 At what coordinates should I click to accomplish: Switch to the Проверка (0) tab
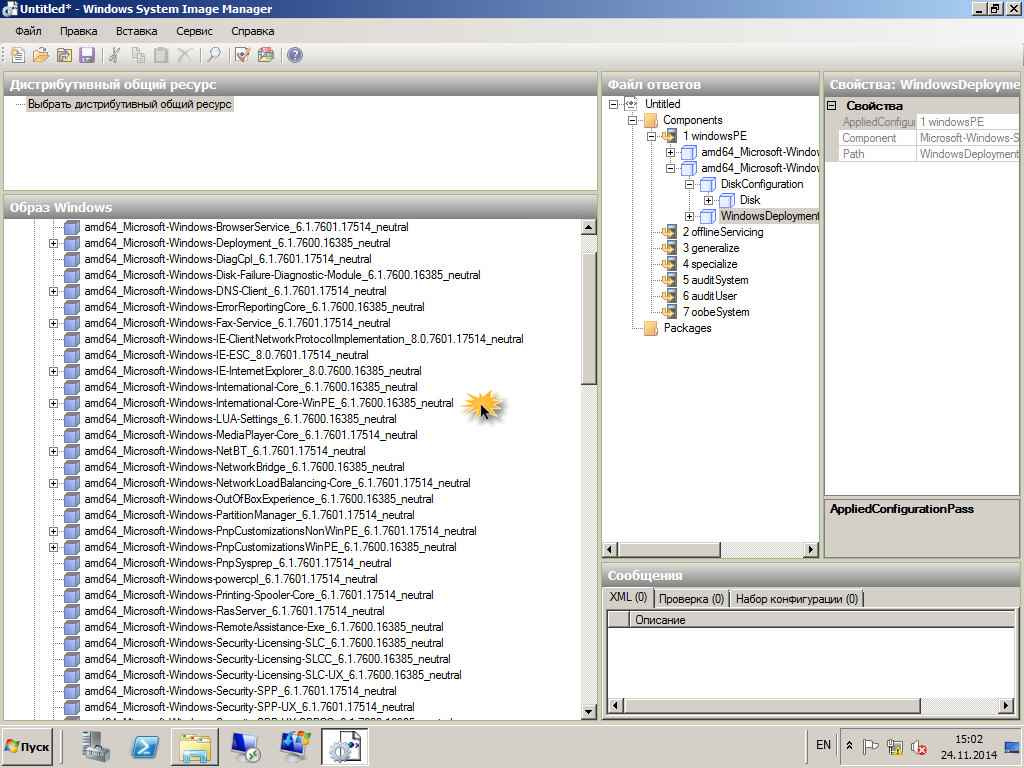coord(691,598)
